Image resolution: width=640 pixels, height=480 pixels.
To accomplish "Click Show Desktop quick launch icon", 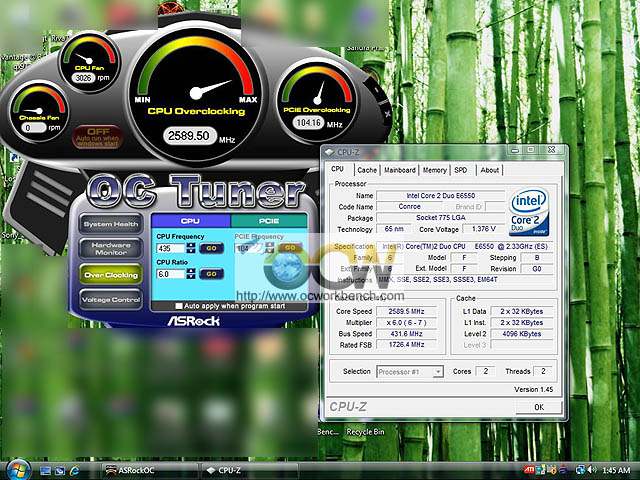I will click(x=45, y=471).
